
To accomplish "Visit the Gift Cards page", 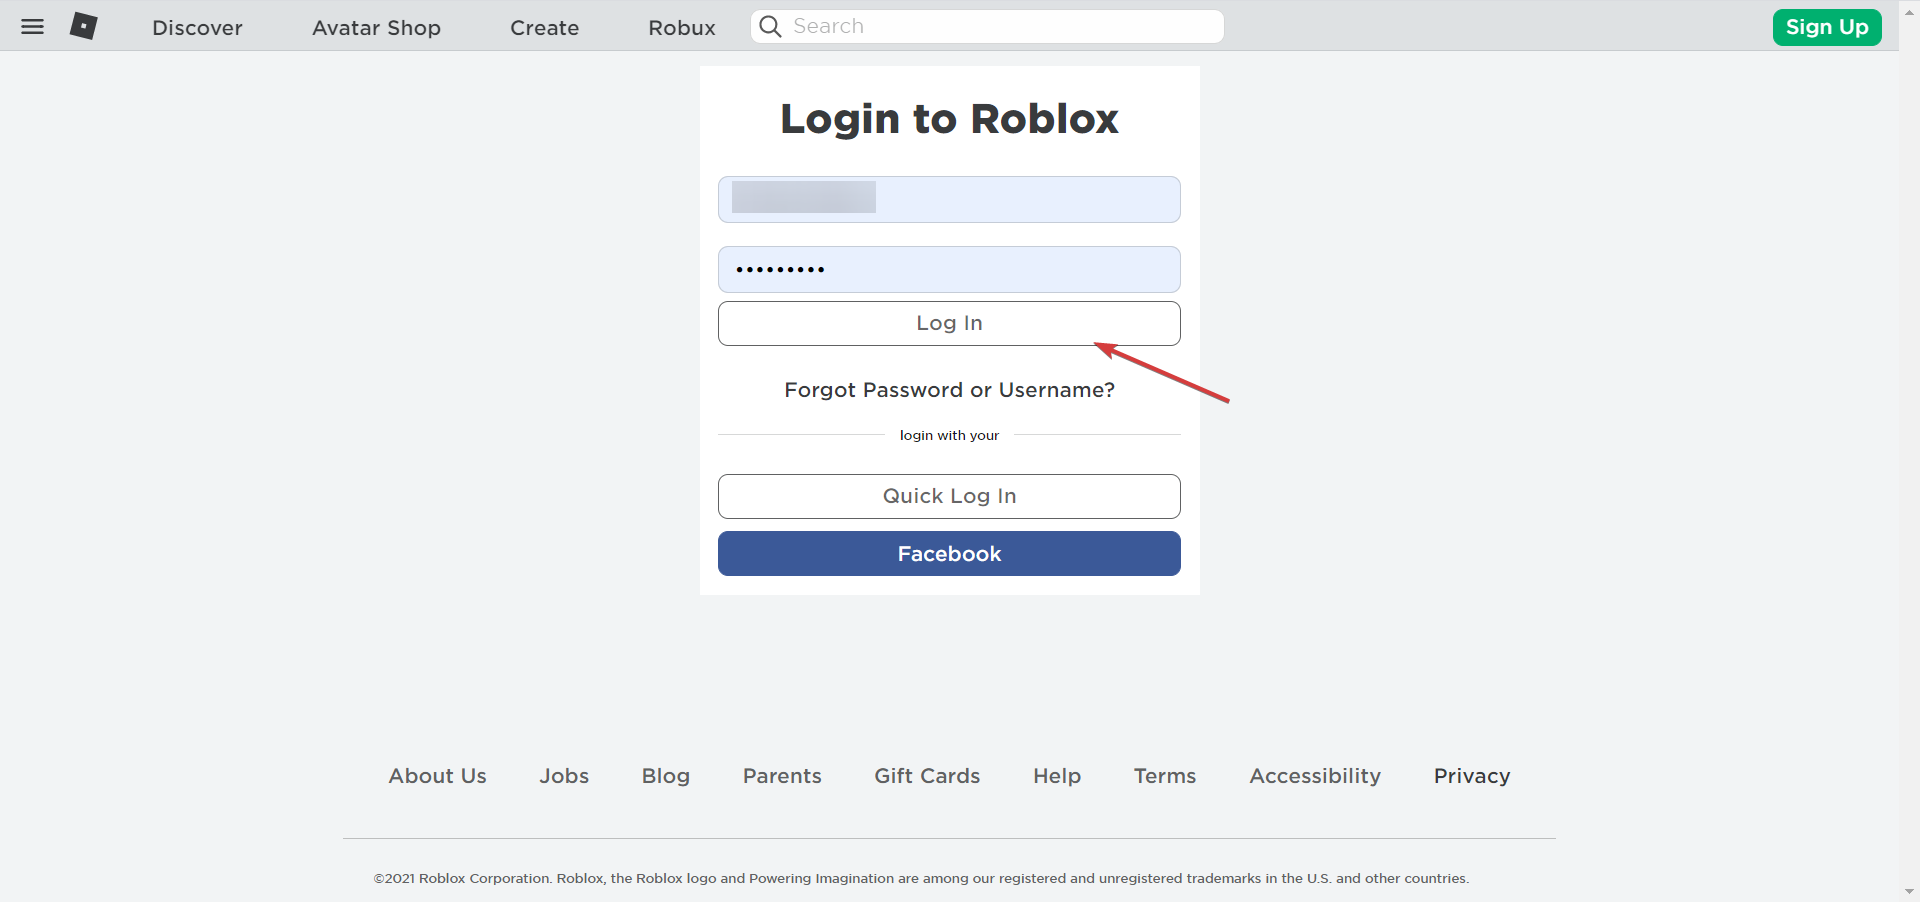I will click(x=927, y=776).
